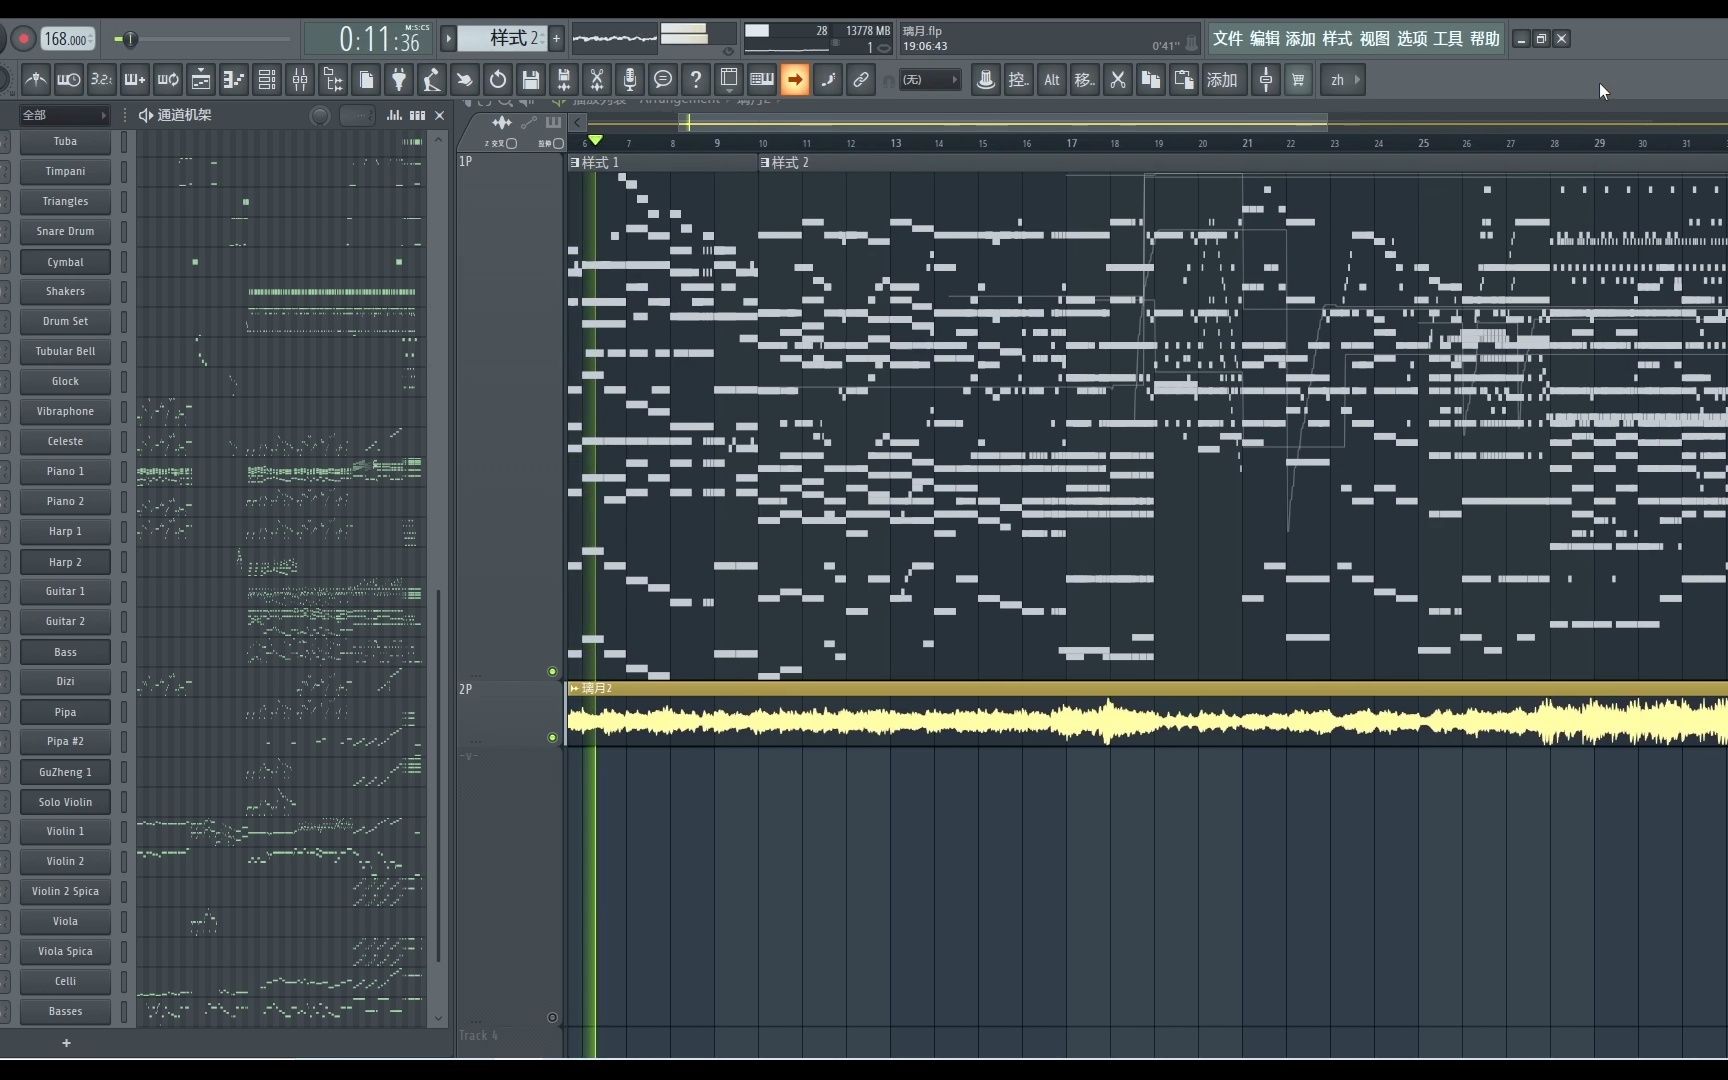Image resolution: width=1728 pixels, height=1080 pixels.
Task: Open the project info speech bubble icon
Action: [663, 80]
